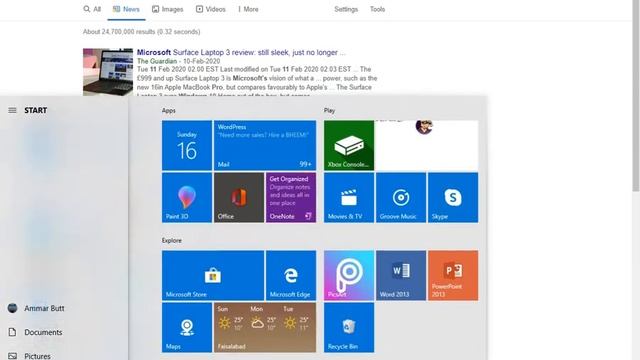The height and width of the screenshot is (360, 640).
Task: Launch PowerPoint 2013 tile
Action: tap(453, 276)
